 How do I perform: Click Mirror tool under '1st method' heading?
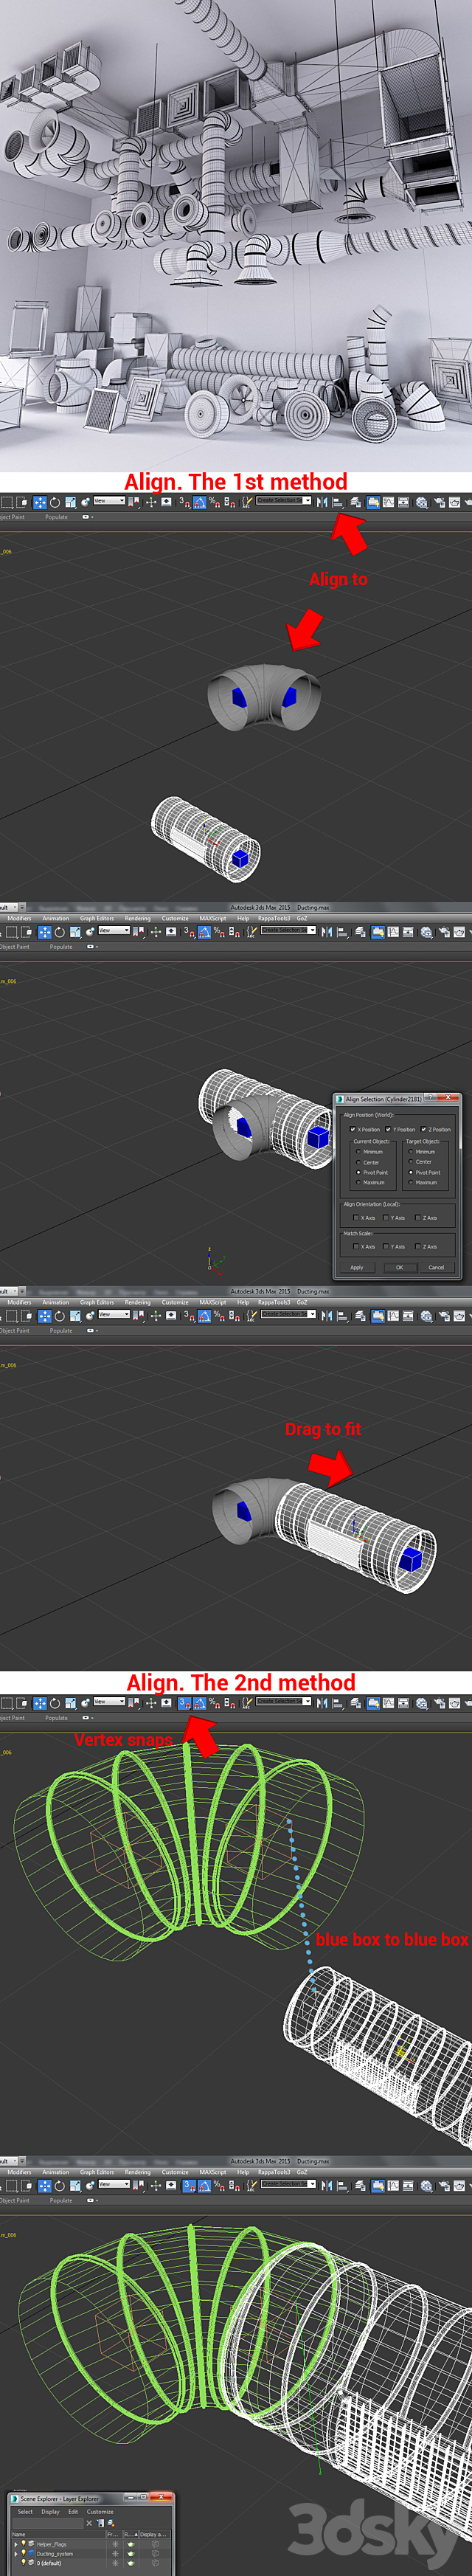322,501
